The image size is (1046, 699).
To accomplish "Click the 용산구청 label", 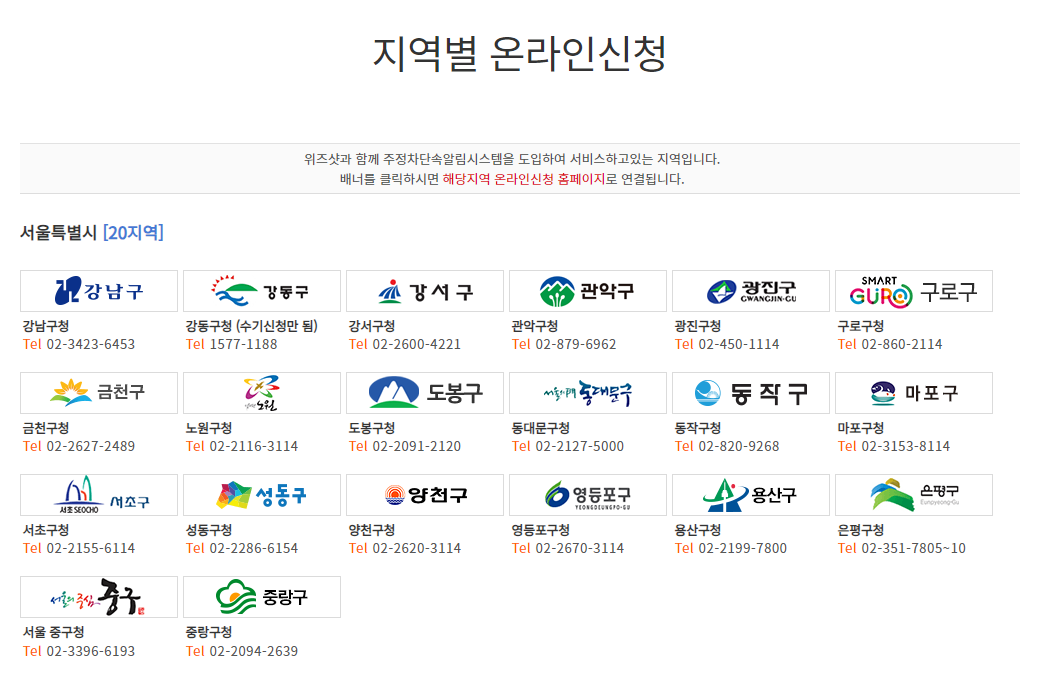I will pos(698,530).
